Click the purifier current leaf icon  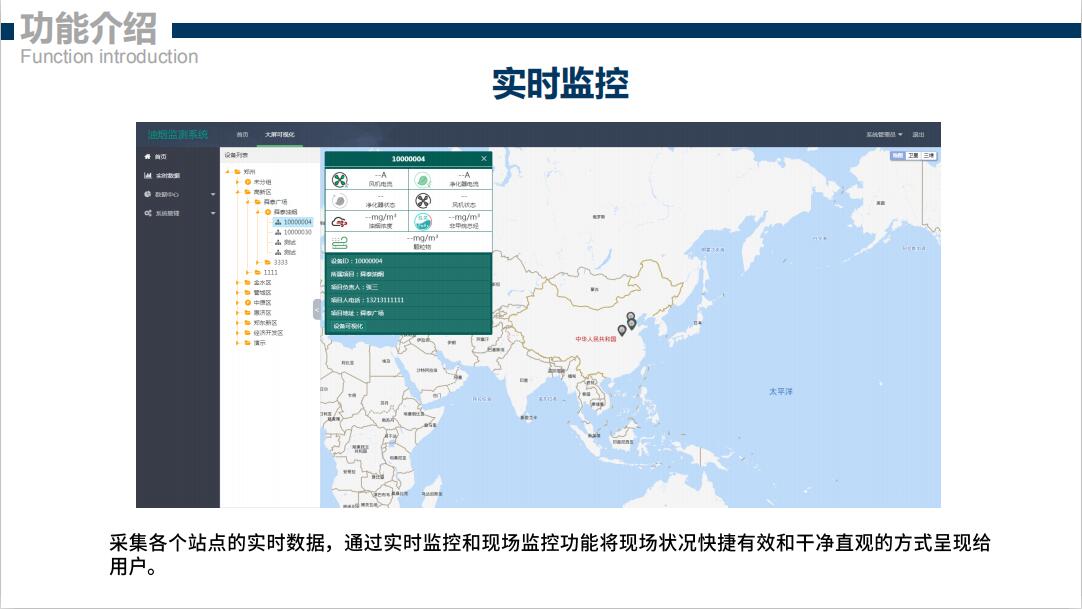click(x=422, y=180)
